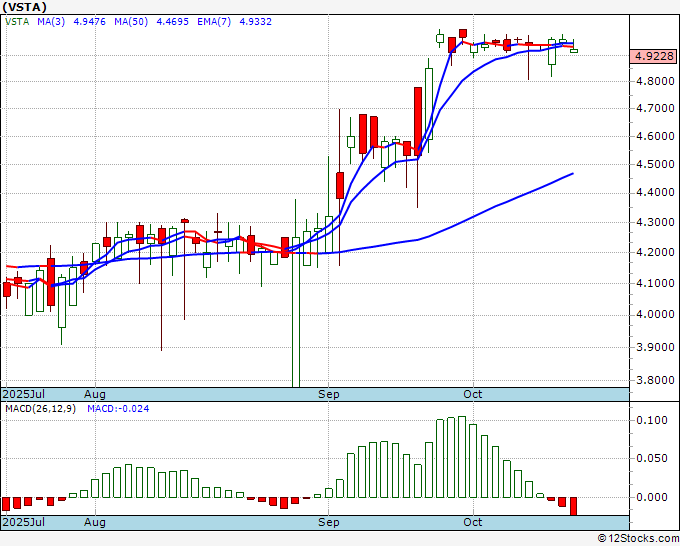Click the MA(50) legend label
This screenshot has height=546, width=680.
131,22
